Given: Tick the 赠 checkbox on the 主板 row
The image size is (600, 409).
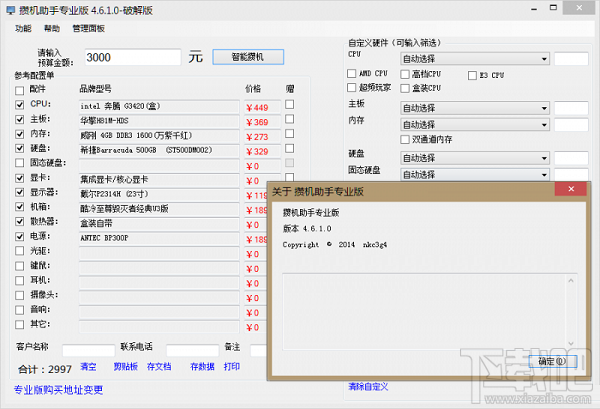Looking at the screenshot, I should (290, 119).
